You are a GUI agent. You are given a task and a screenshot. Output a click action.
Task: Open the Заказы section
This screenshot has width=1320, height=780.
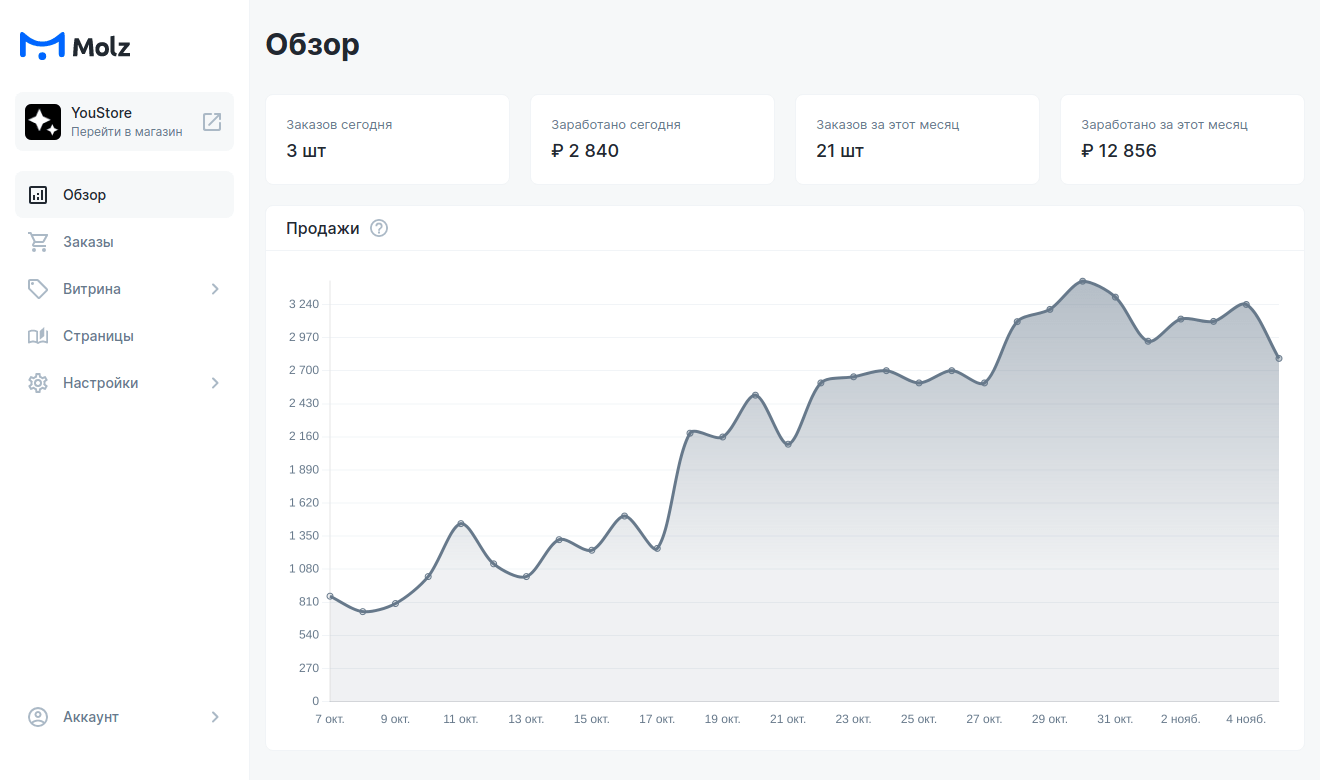click(124, 242)
